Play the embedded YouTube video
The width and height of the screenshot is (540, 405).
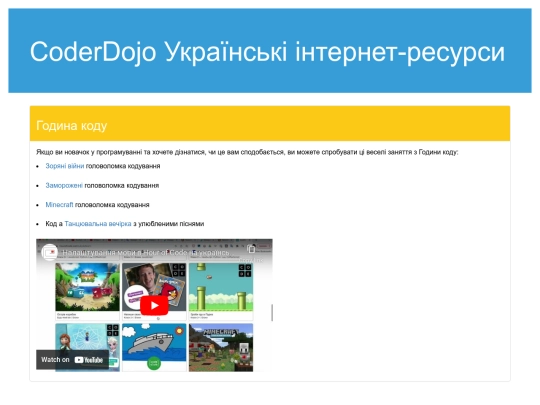point(154,305)
